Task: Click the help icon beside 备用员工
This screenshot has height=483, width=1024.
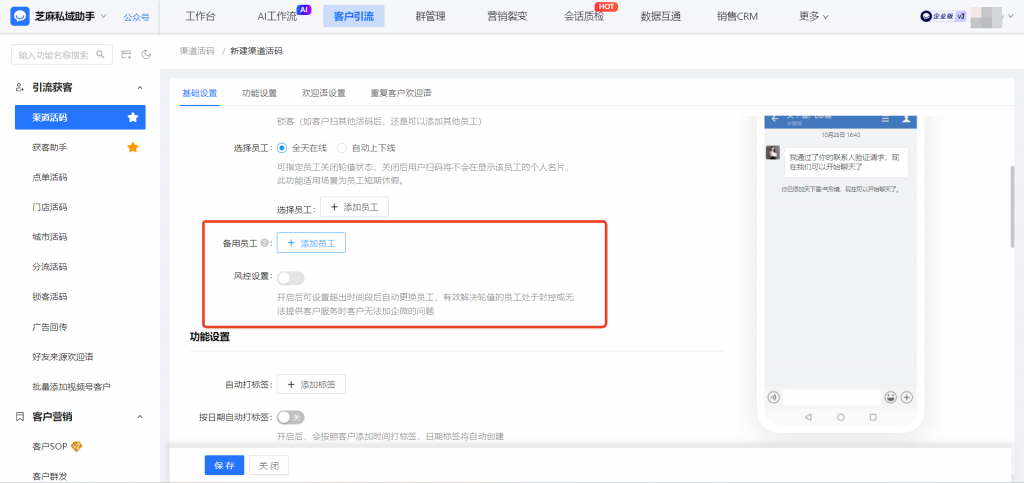Action: coord(264,243)
